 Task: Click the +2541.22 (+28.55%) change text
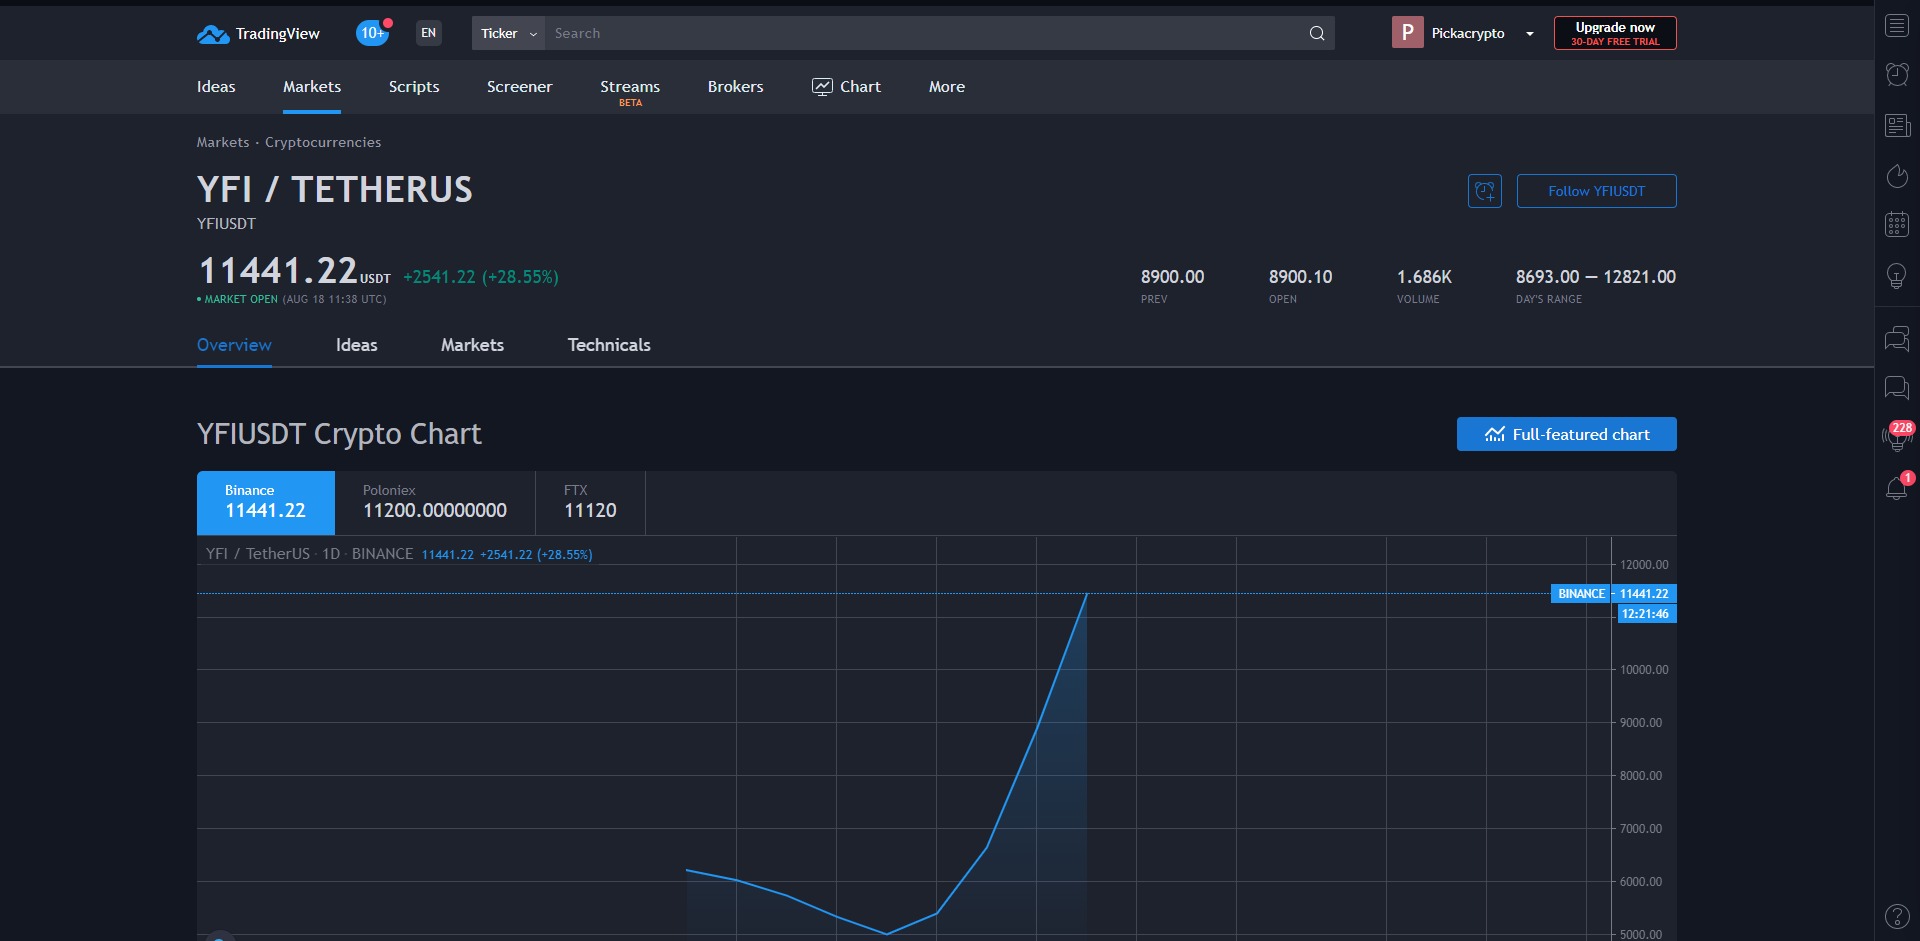click(x=481, y=277)
